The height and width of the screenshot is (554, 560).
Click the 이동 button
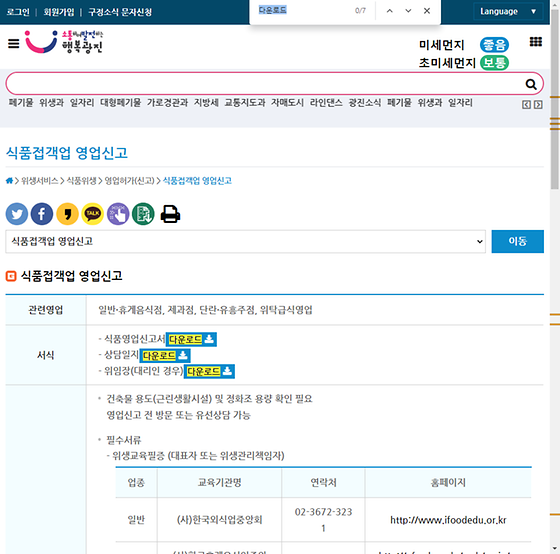coord(518,241)
